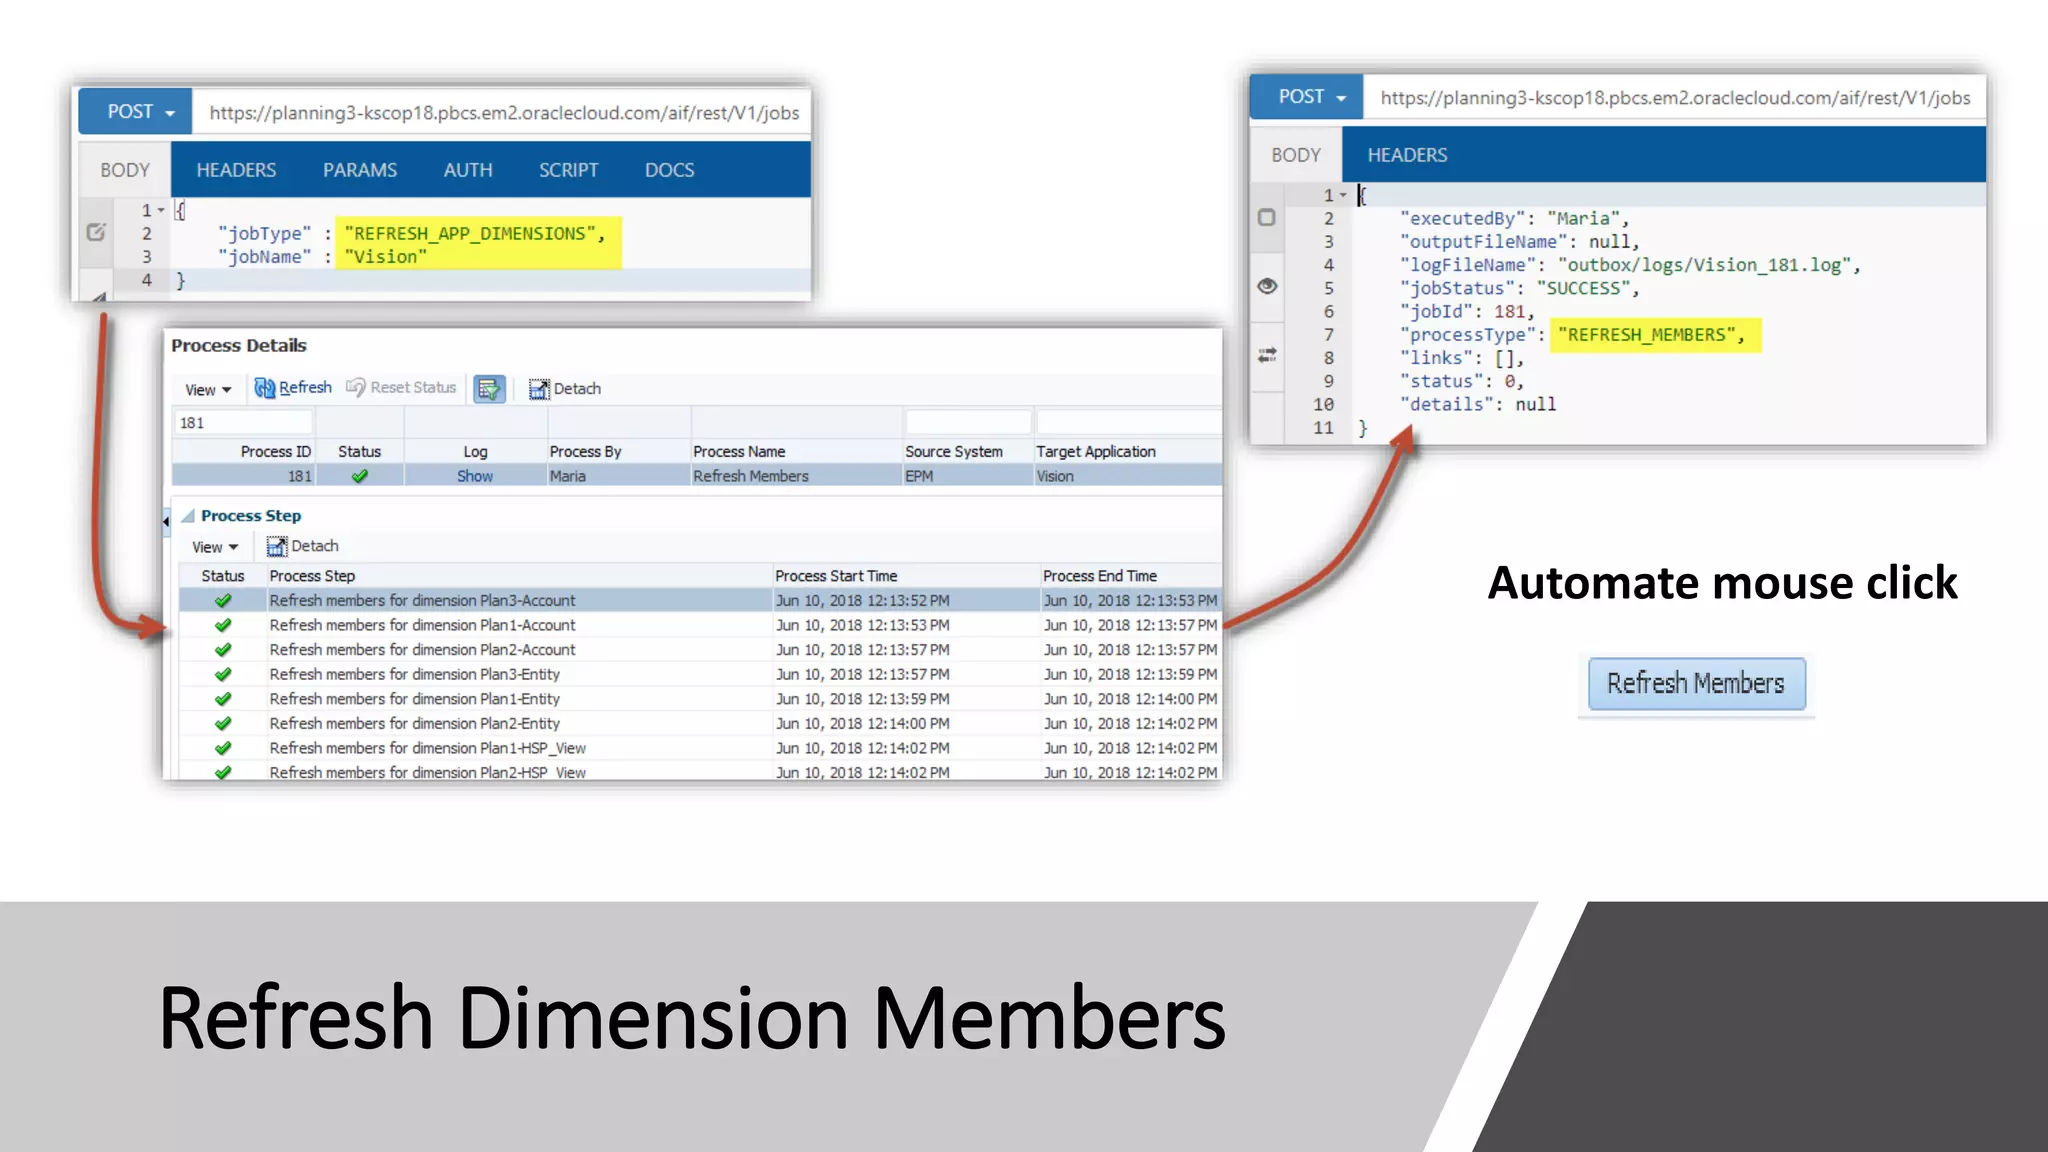Switch to BODY tab in right response panel

1296,155
